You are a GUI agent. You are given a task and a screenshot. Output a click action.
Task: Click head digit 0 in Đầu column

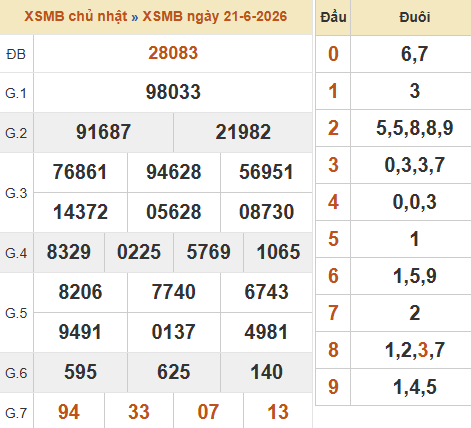333,54
